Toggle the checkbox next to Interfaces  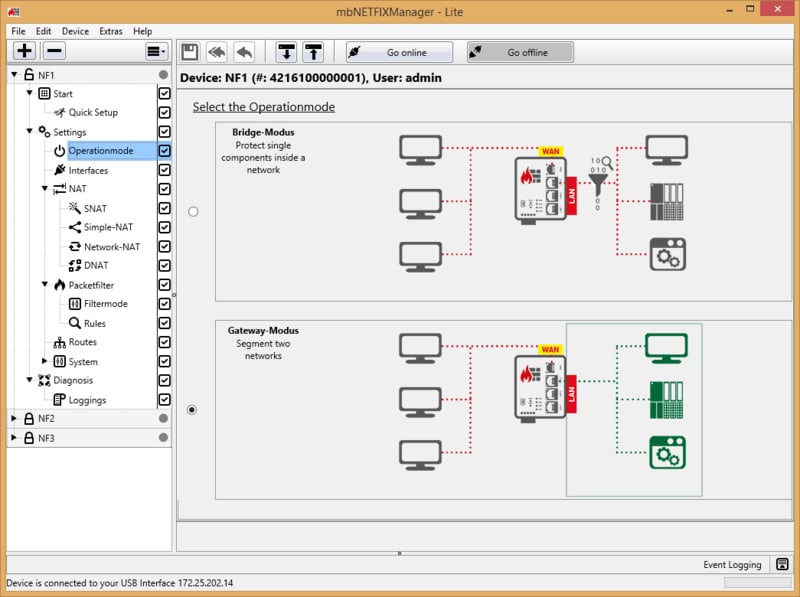[164, 170]
